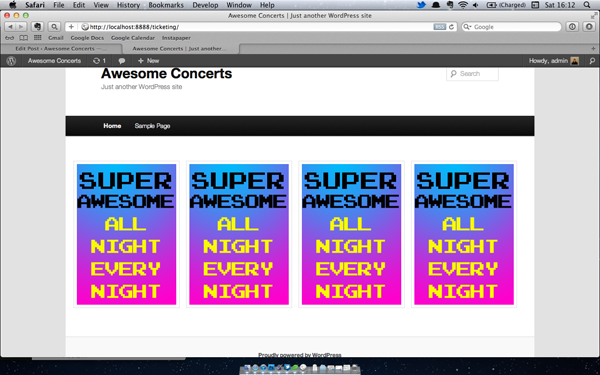Expand the Howdy, admin account menu

coord(554,61)
